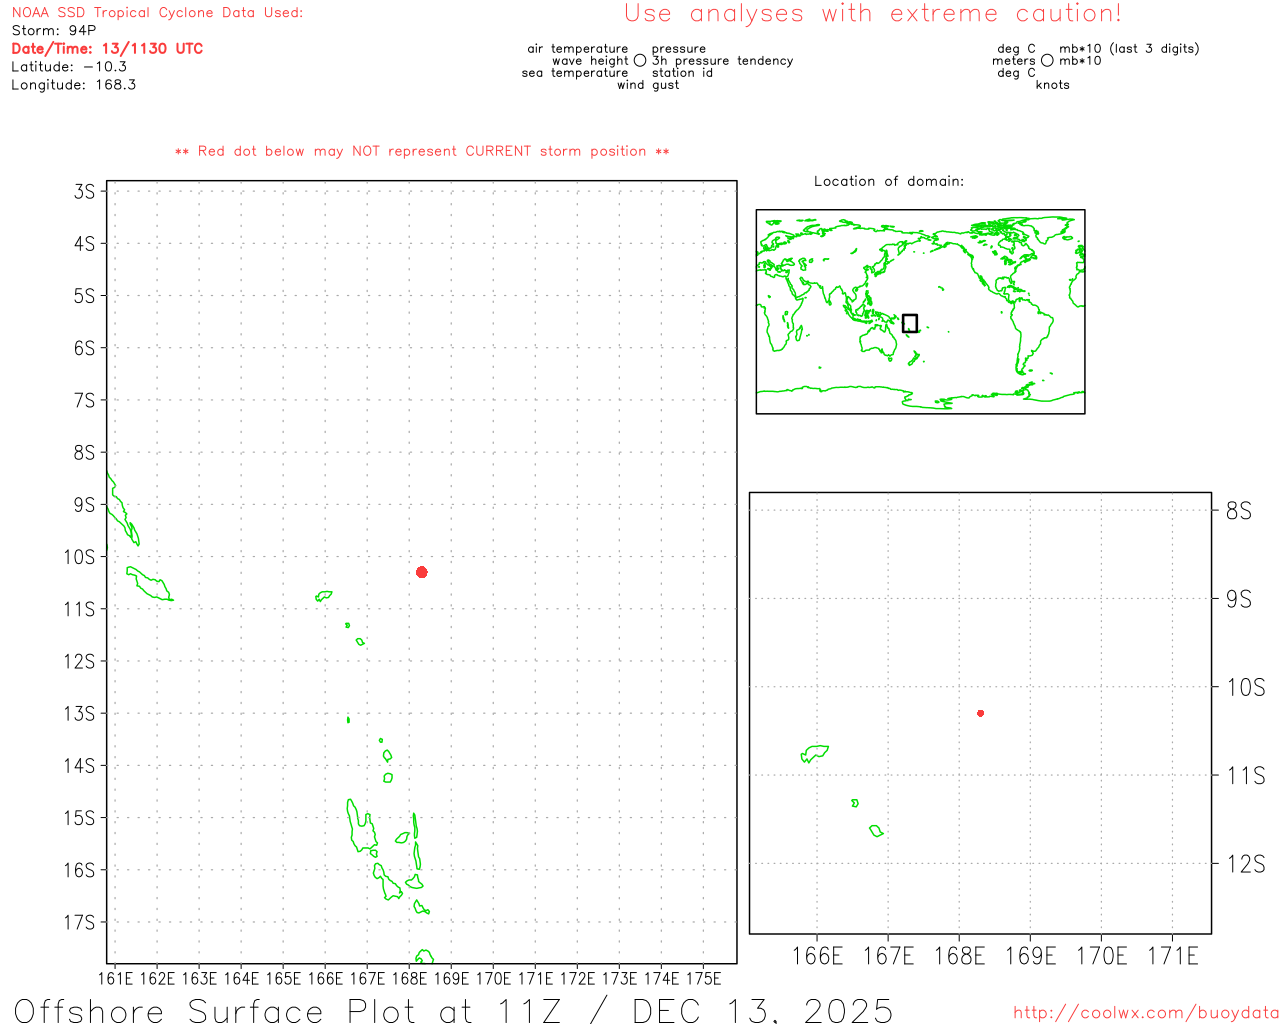Click the green island outline near 166E in inset

[x=815, y=753]
